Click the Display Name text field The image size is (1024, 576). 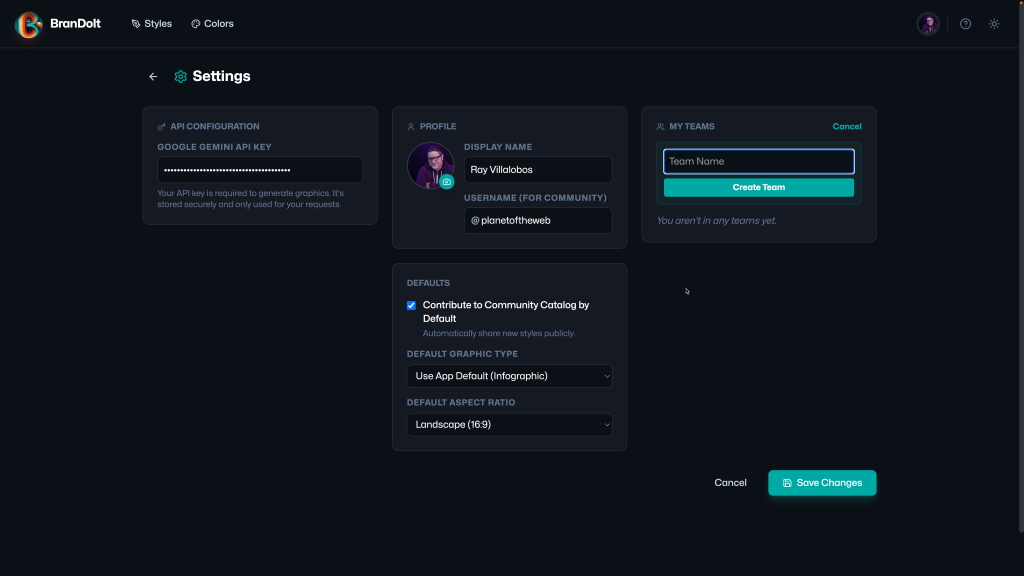538,170
